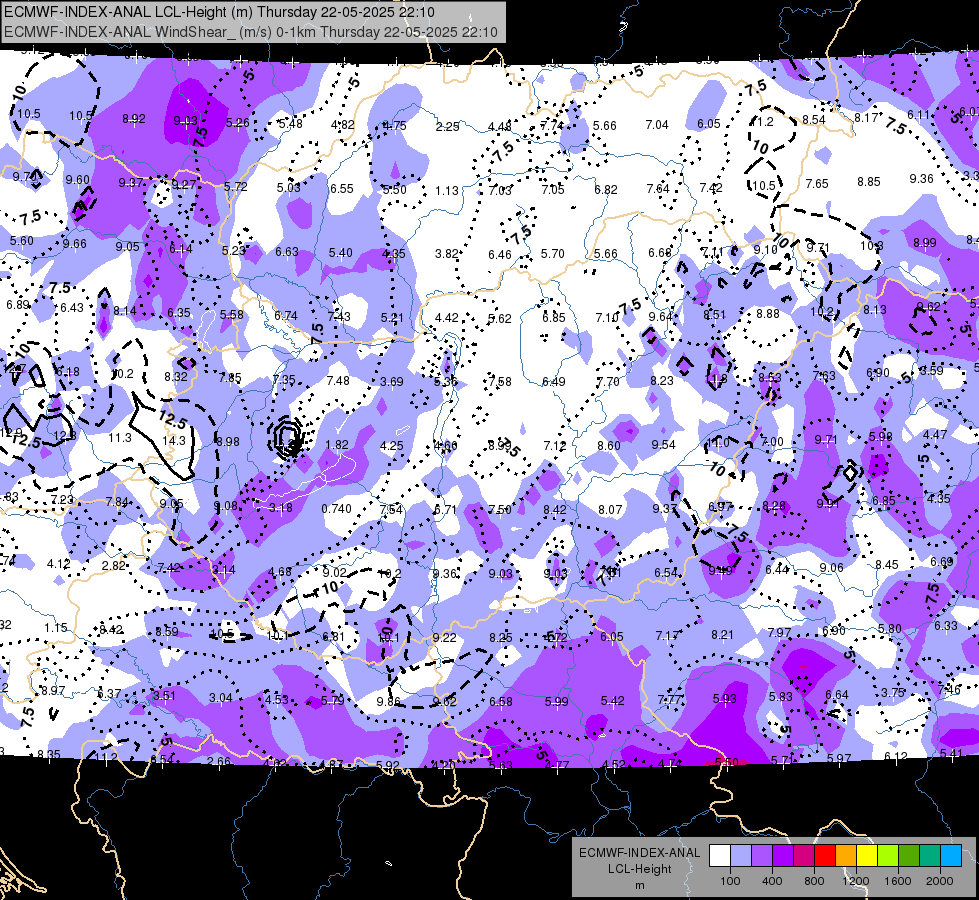The height and width of the screenshot is (900, 979).
Task: Click the map value 3.59
Action: (x=932, y=370)
